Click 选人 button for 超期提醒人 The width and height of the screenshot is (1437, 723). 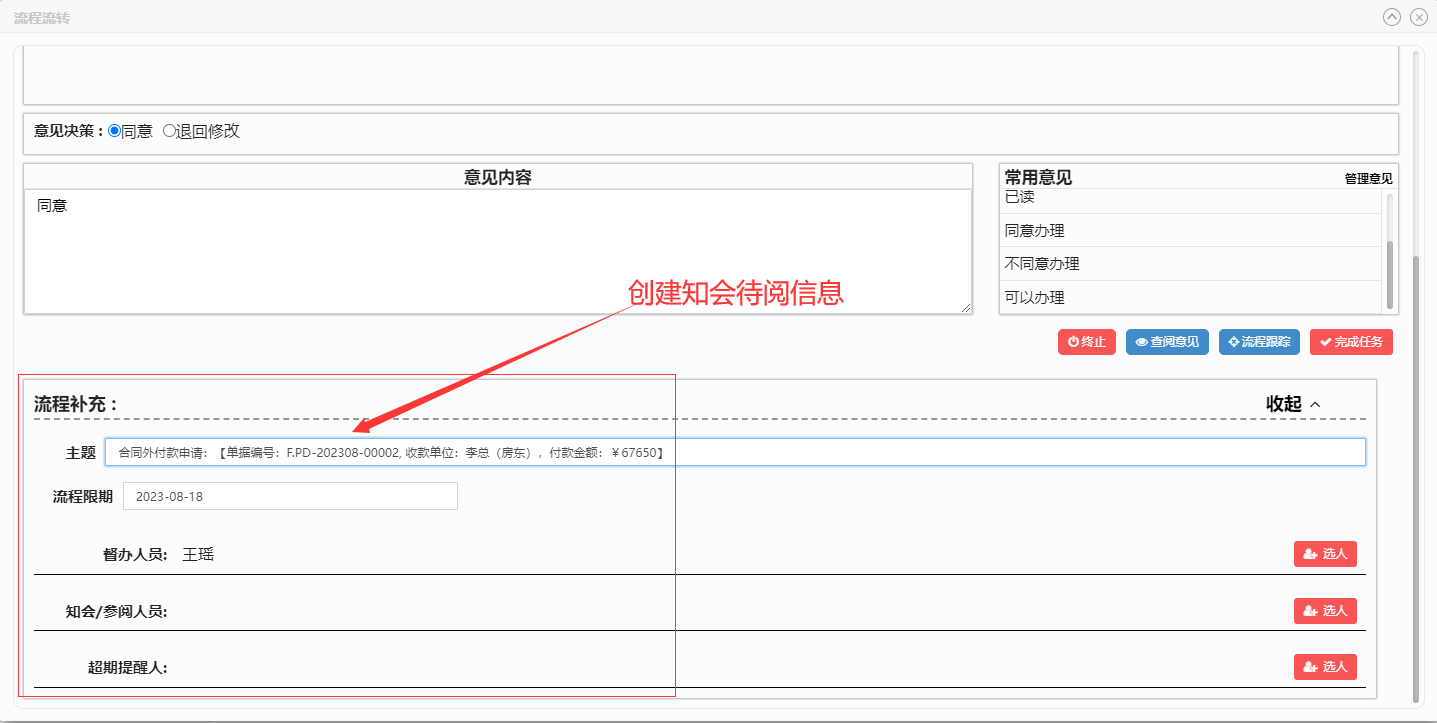(x=1324, y=667)
